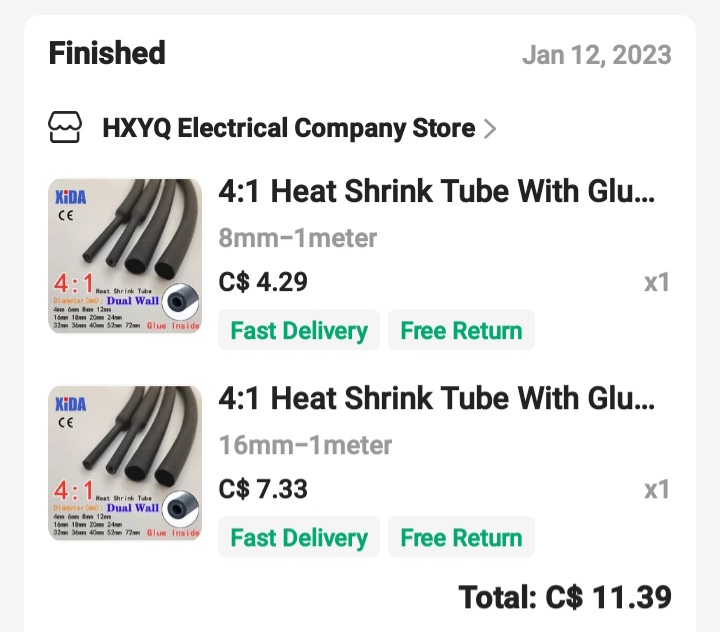Tap the 16mm–1meter variant label
The image size is (720, 632).
(x=305, y=445)
